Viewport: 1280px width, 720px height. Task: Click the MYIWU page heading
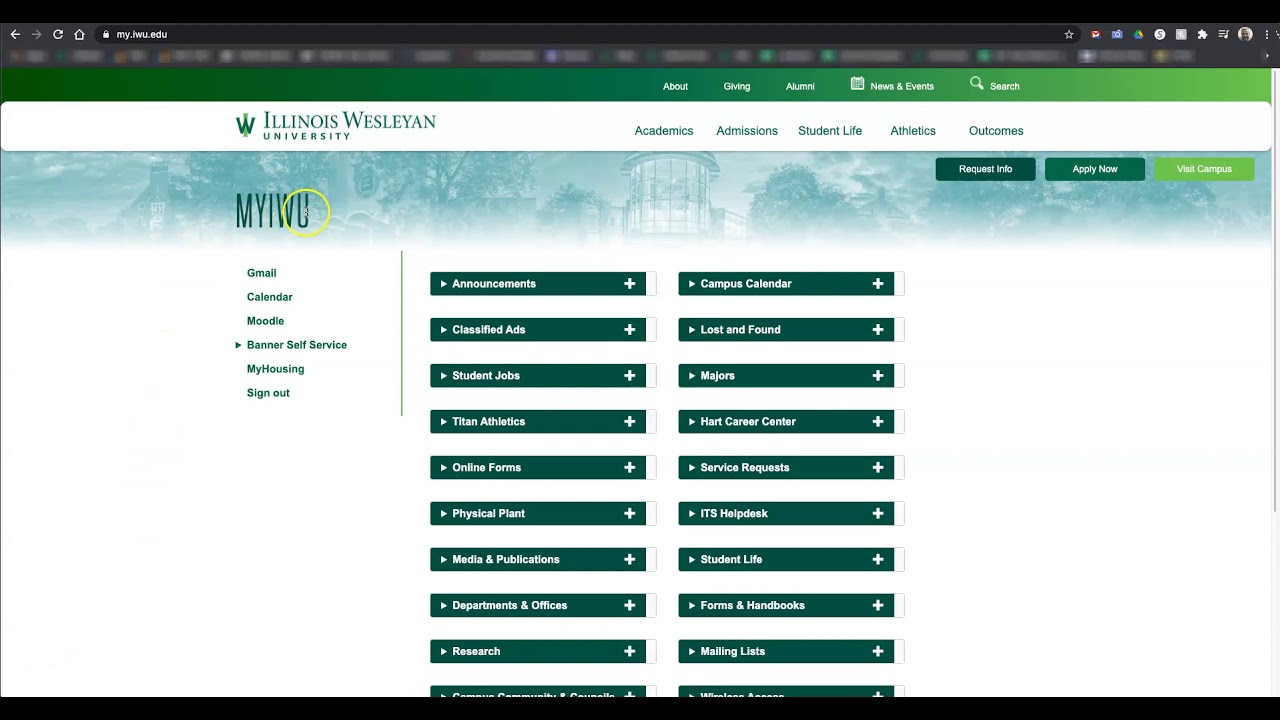272,211
